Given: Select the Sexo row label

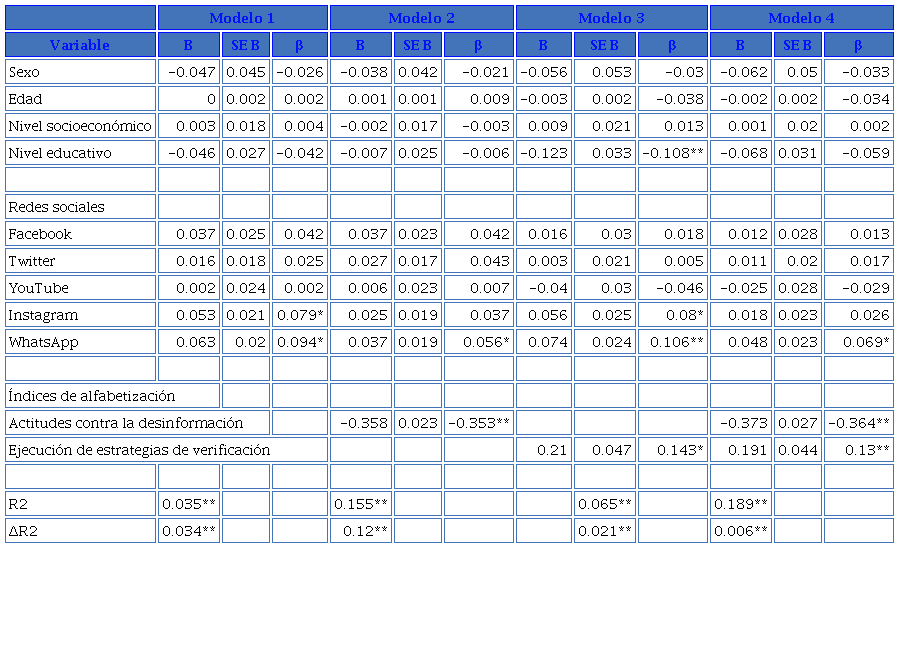Looking at the screenshot, I should (80, 72).
